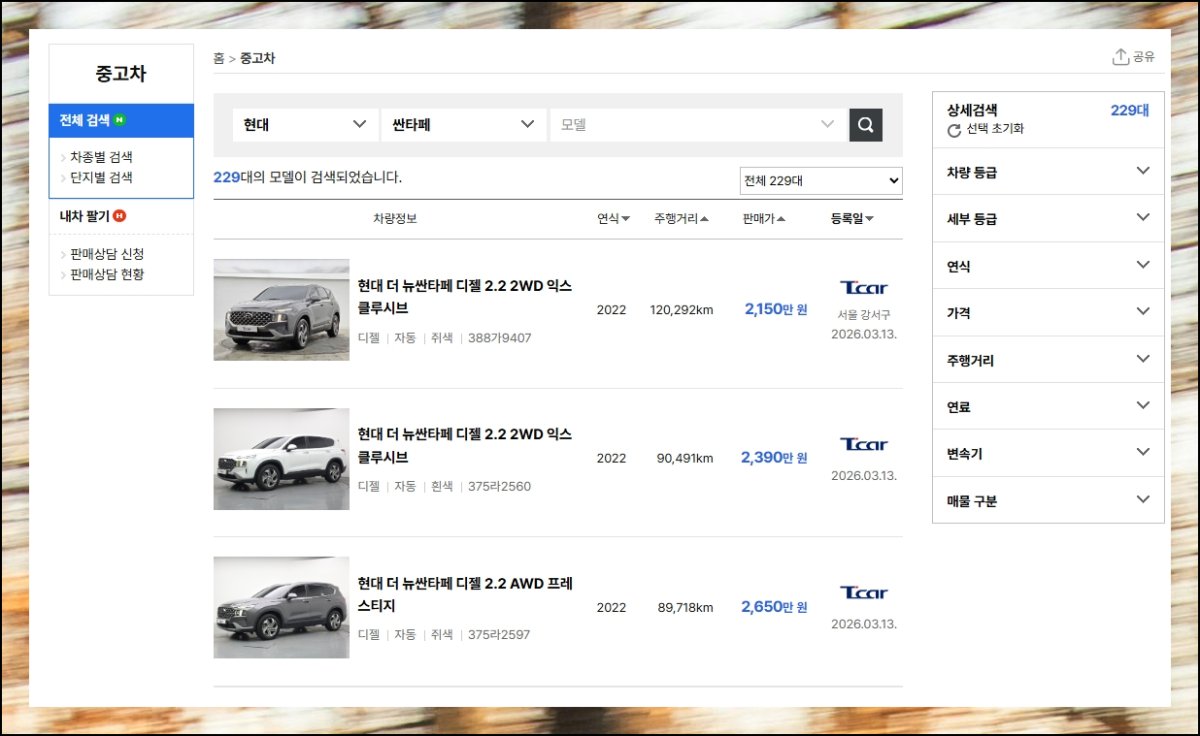Click the search magnifier button
Screen dimensions: 1200x736
[x=866, y=125]
